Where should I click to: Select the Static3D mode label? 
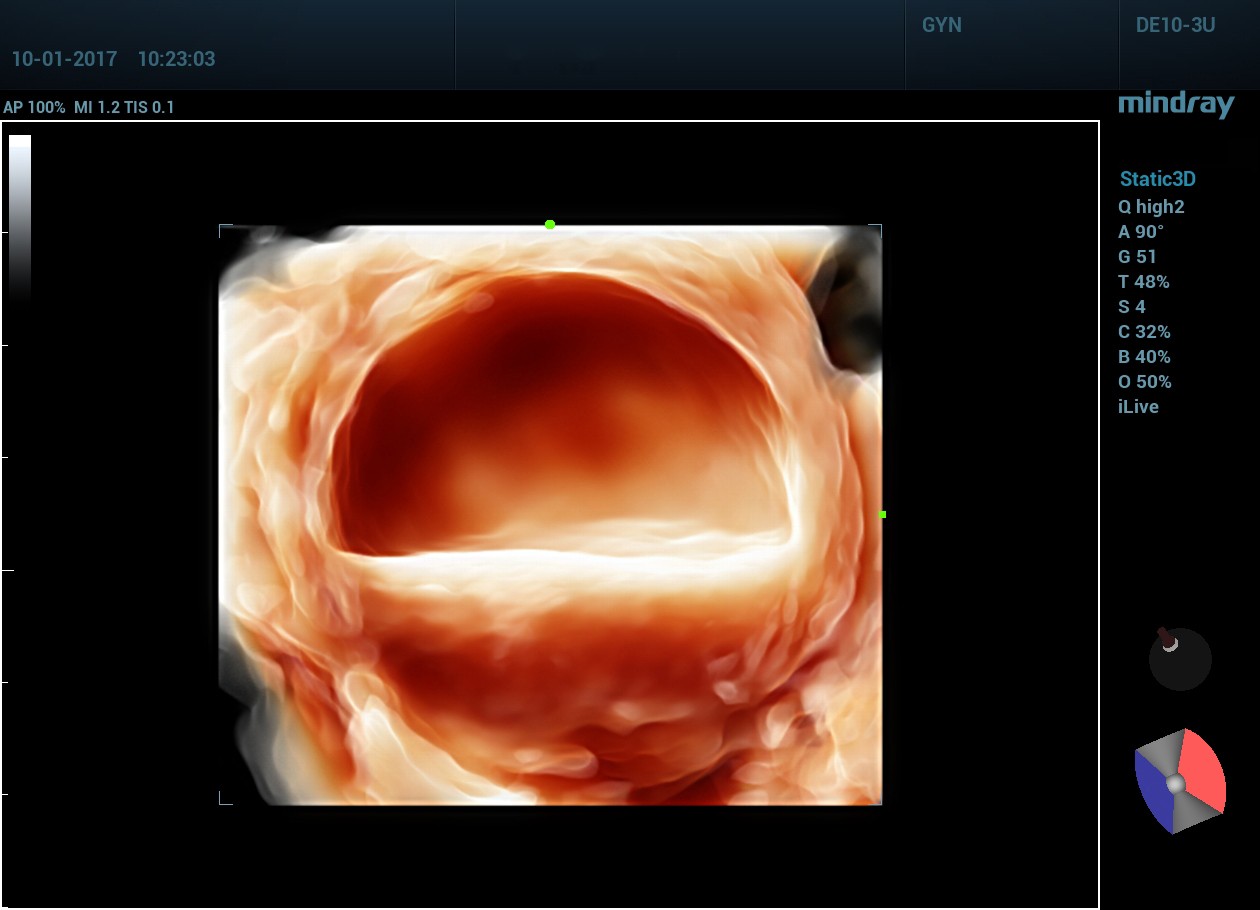point(1157,180)
